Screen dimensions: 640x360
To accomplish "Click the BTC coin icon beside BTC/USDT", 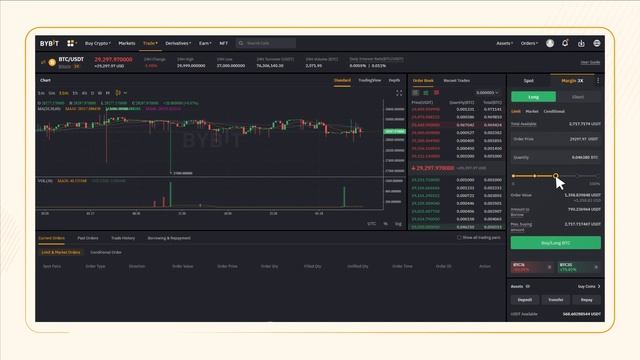I will (x=52, y=62).
